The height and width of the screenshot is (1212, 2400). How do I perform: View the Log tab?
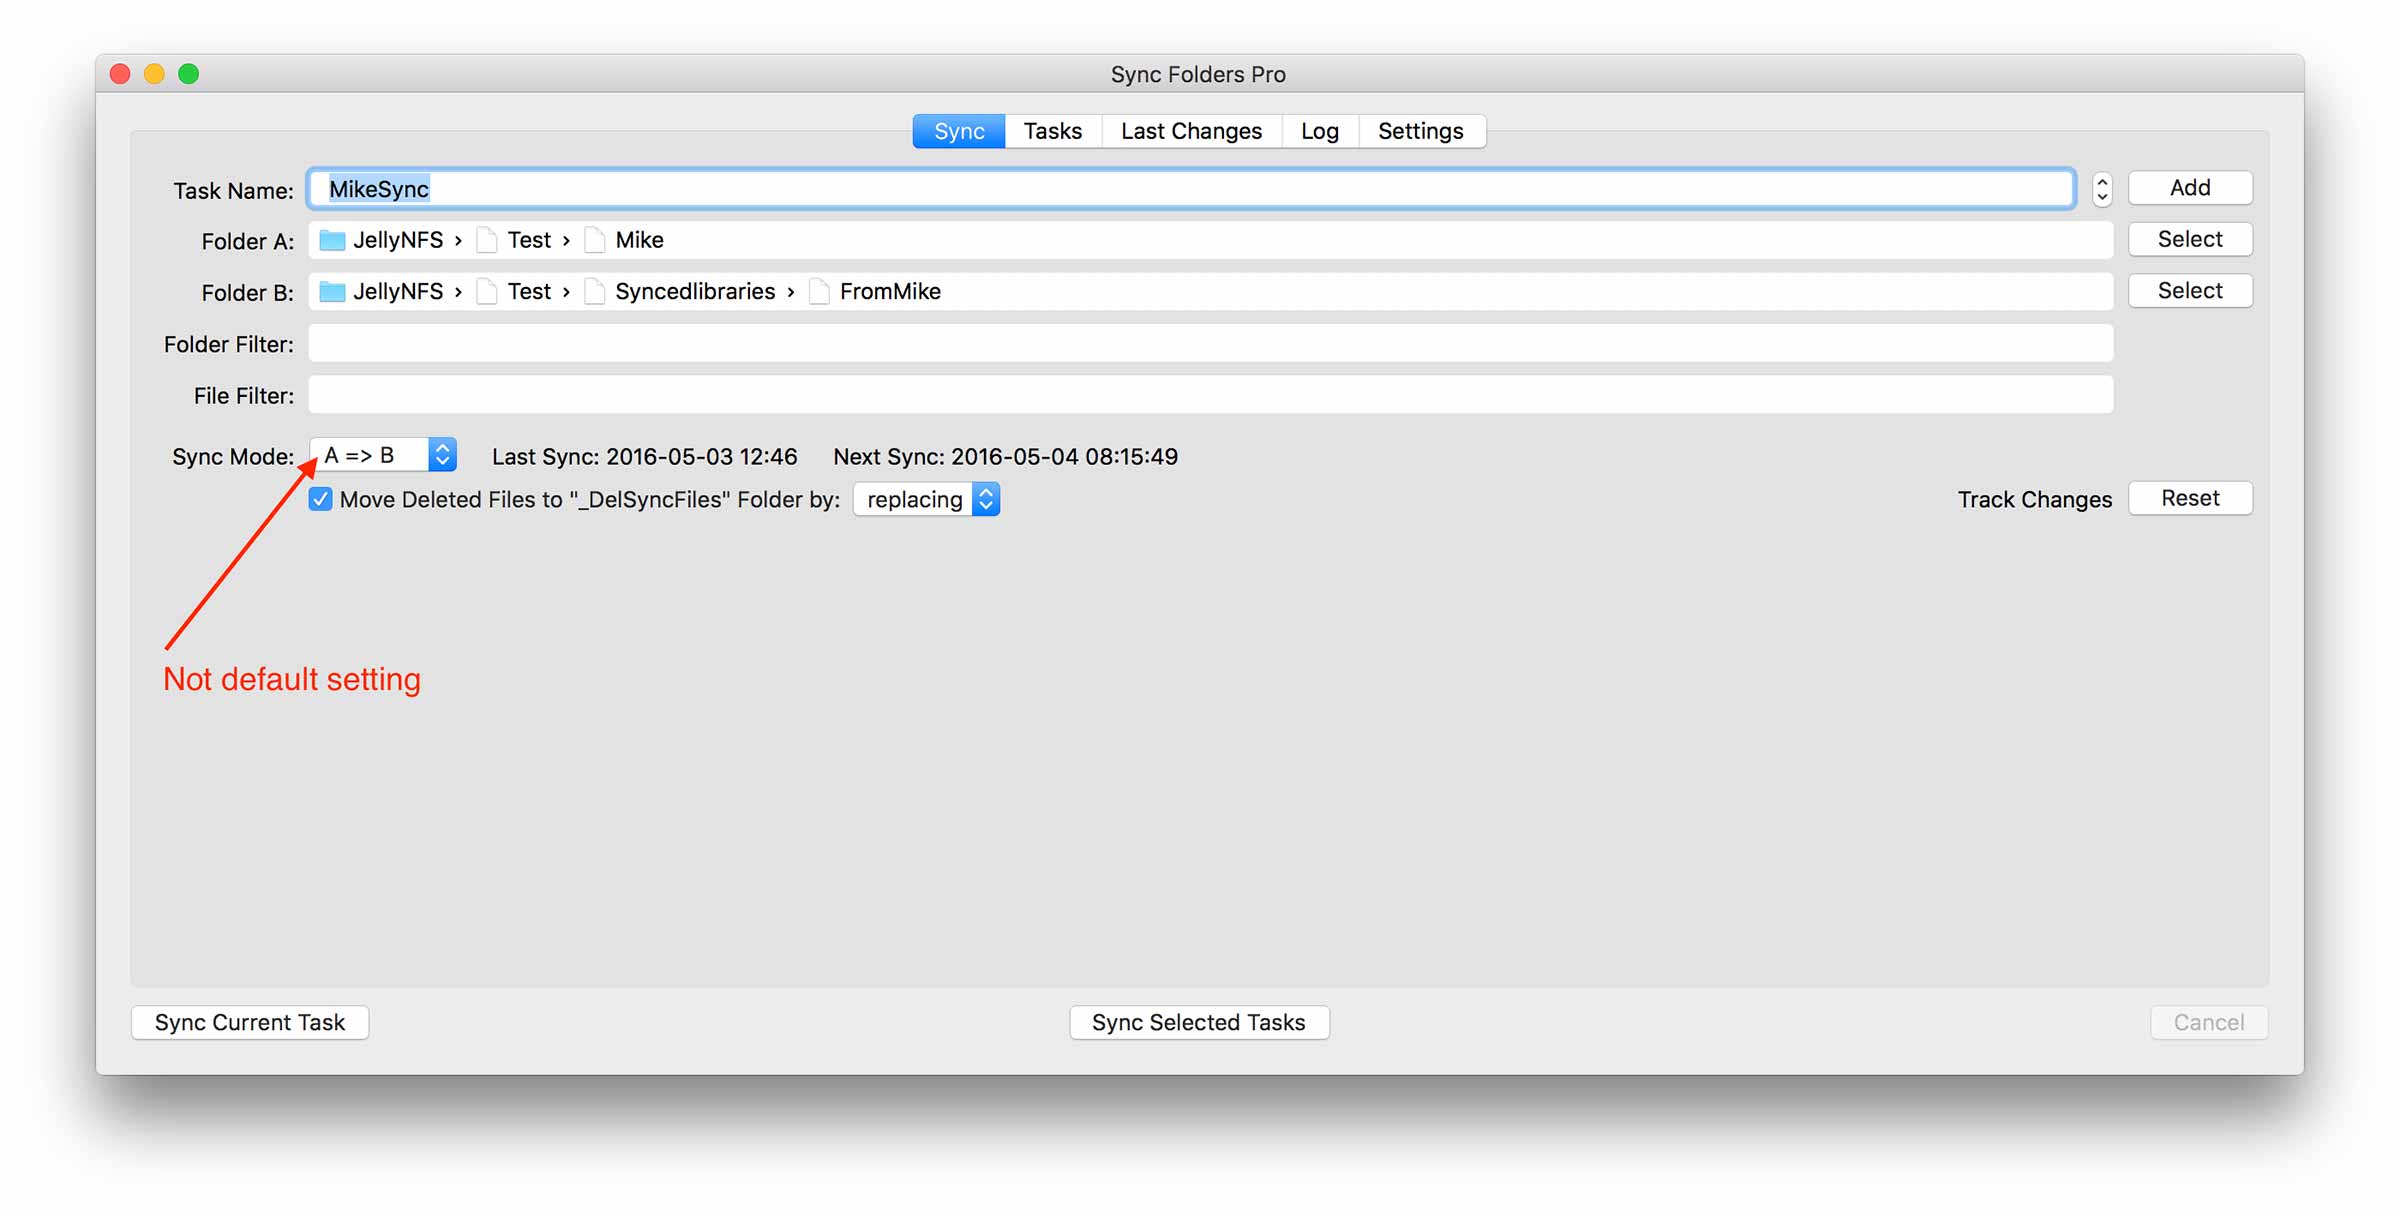(x=1319, y=131)
